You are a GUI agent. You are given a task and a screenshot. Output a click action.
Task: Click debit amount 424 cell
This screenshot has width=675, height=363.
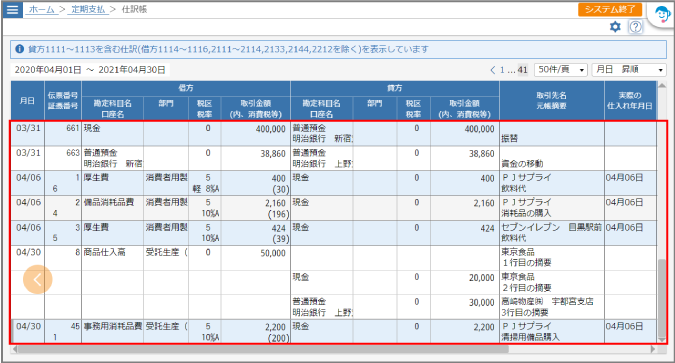point(256,233)
